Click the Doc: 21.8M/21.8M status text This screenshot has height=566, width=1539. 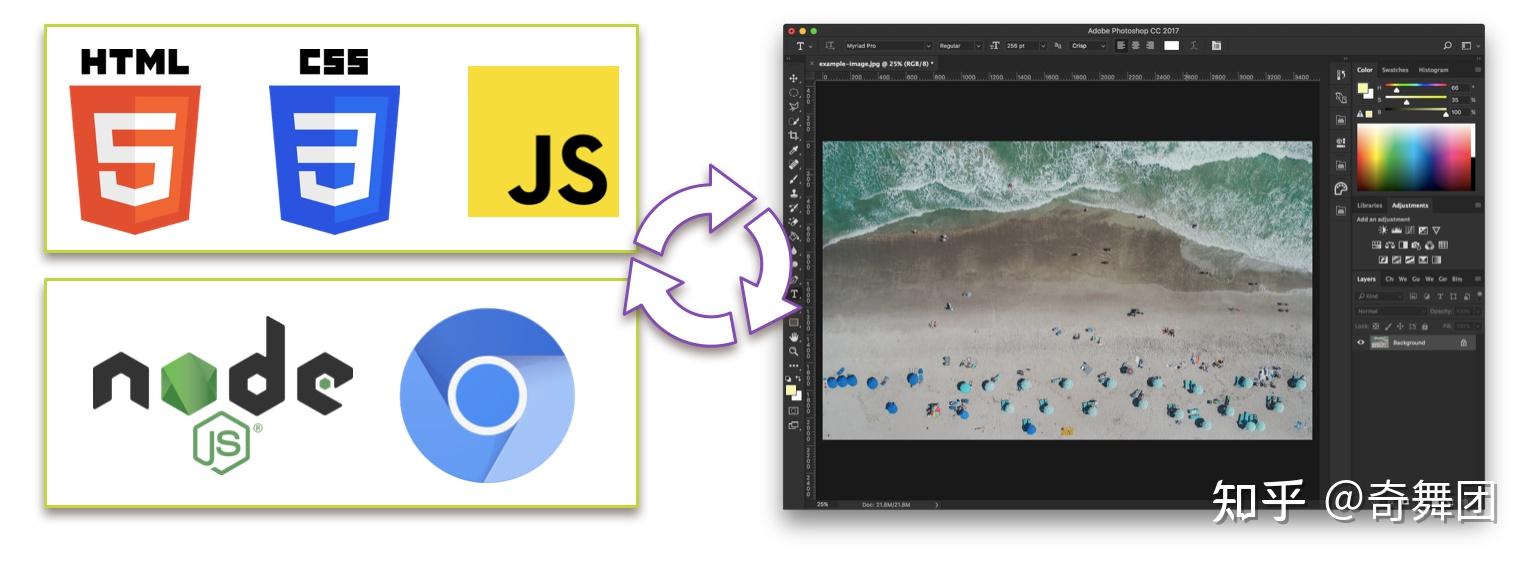click(x=886, y=504)
